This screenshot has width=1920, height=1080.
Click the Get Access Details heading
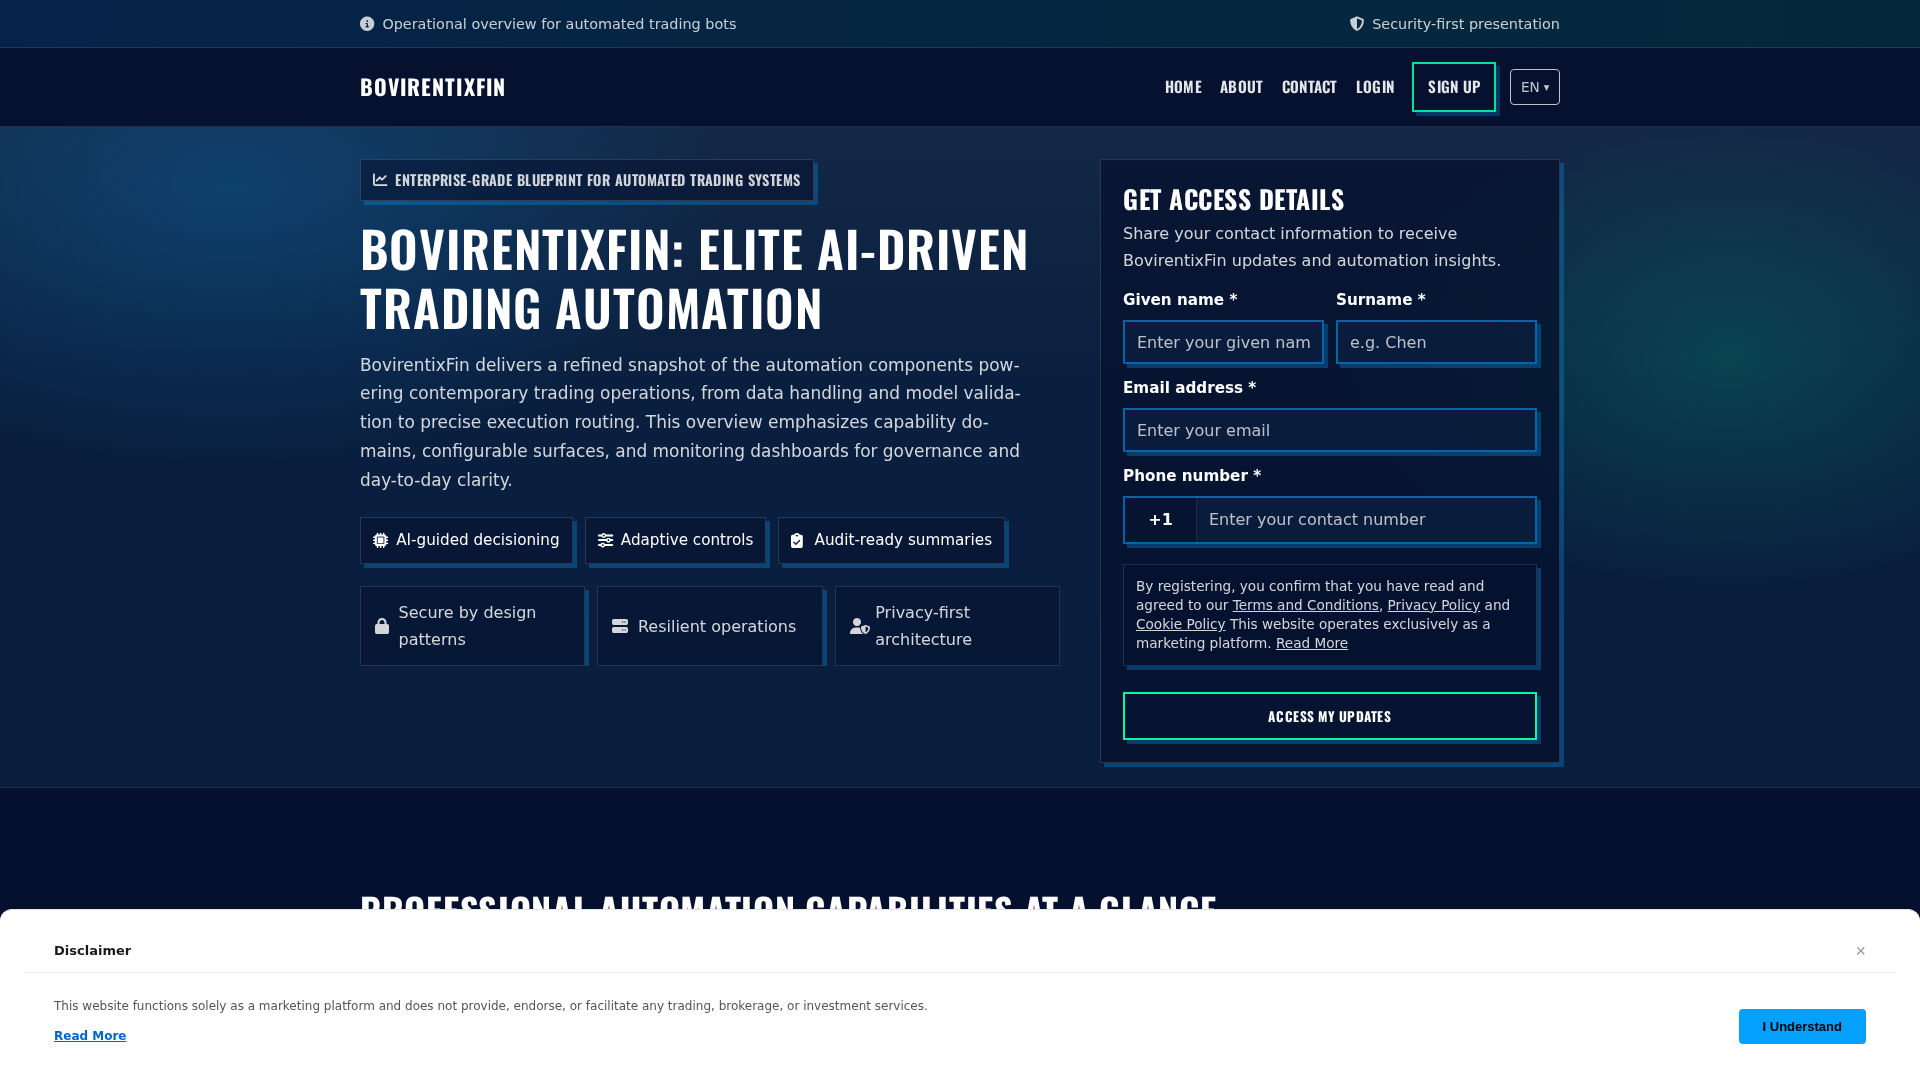[1233, 200]
